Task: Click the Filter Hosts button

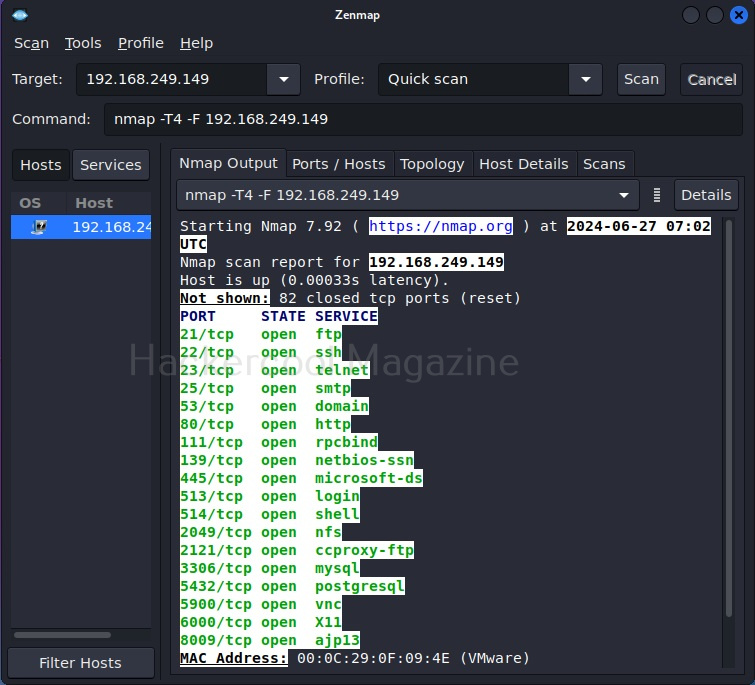Action: (x=80, y=663)
